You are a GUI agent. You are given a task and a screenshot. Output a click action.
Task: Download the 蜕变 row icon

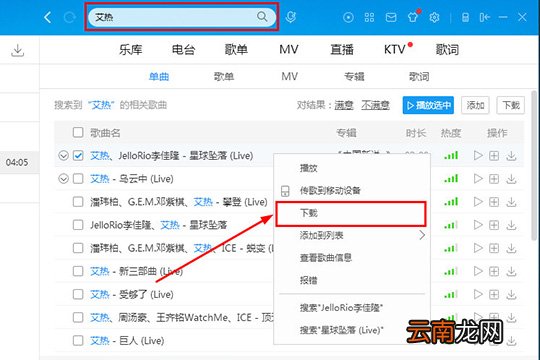511,248
